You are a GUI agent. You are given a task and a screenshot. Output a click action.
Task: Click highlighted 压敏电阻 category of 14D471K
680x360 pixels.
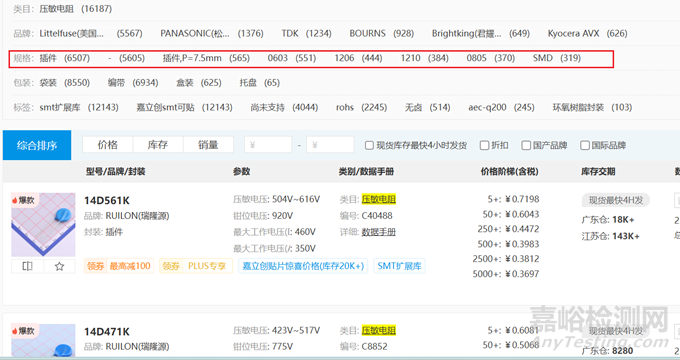(x=379, y=331)
